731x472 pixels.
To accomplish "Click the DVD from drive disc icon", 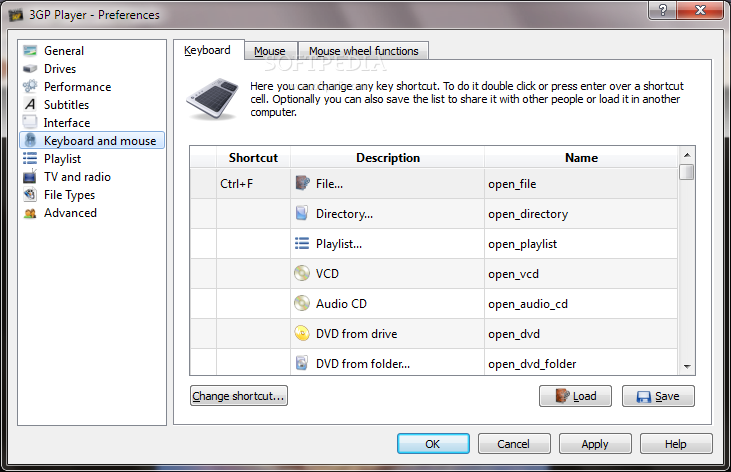I will pyautogui.click(x=302, y=333).
